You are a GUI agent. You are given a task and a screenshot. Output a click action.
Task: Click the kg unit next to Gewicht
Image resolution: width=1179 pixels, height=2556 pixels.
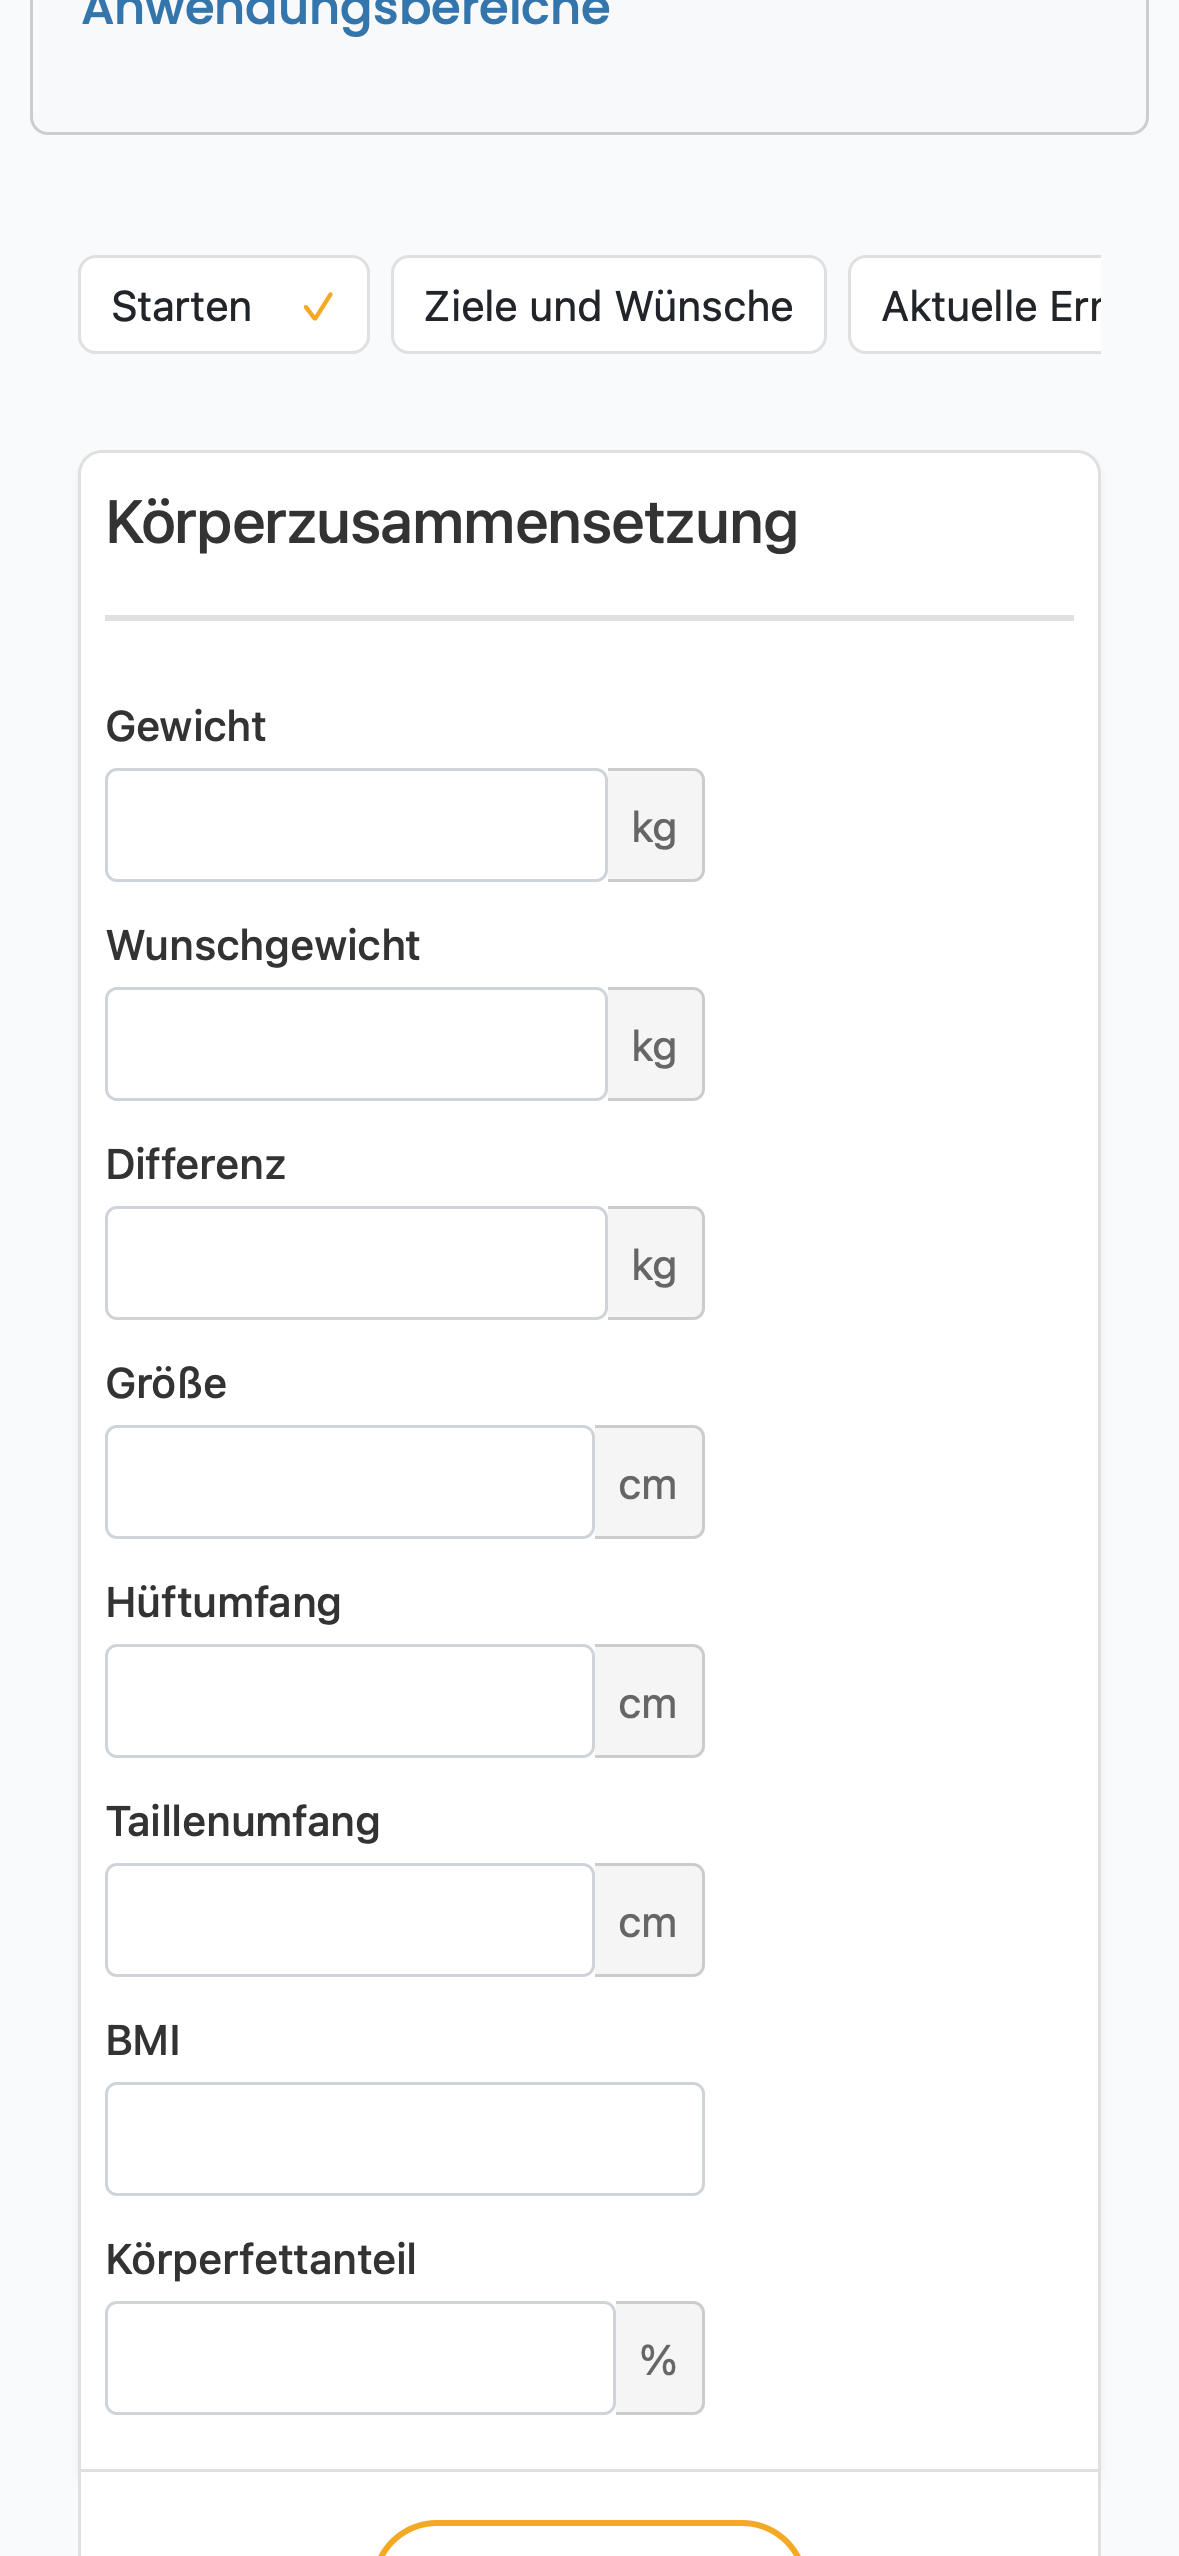tap(655, 825)
